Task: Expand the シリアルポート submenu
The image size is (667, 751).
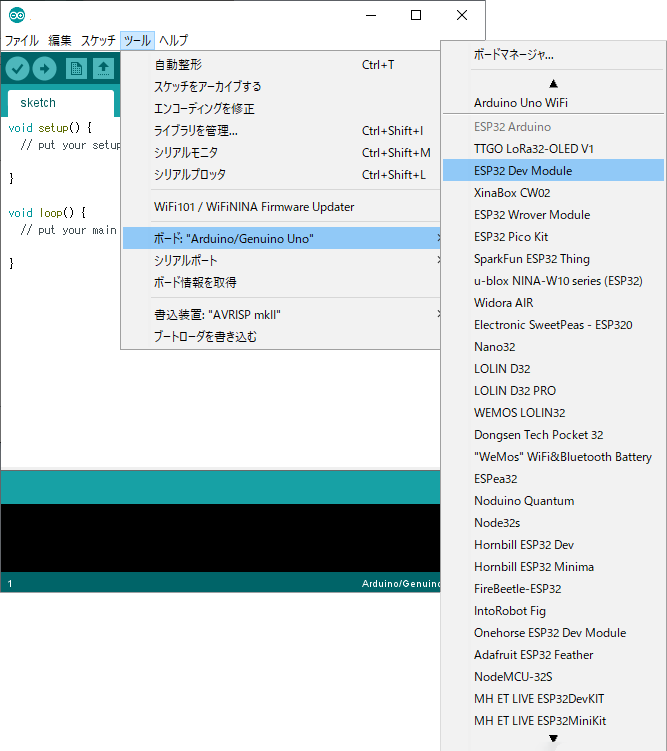Action: coord(281,261)
